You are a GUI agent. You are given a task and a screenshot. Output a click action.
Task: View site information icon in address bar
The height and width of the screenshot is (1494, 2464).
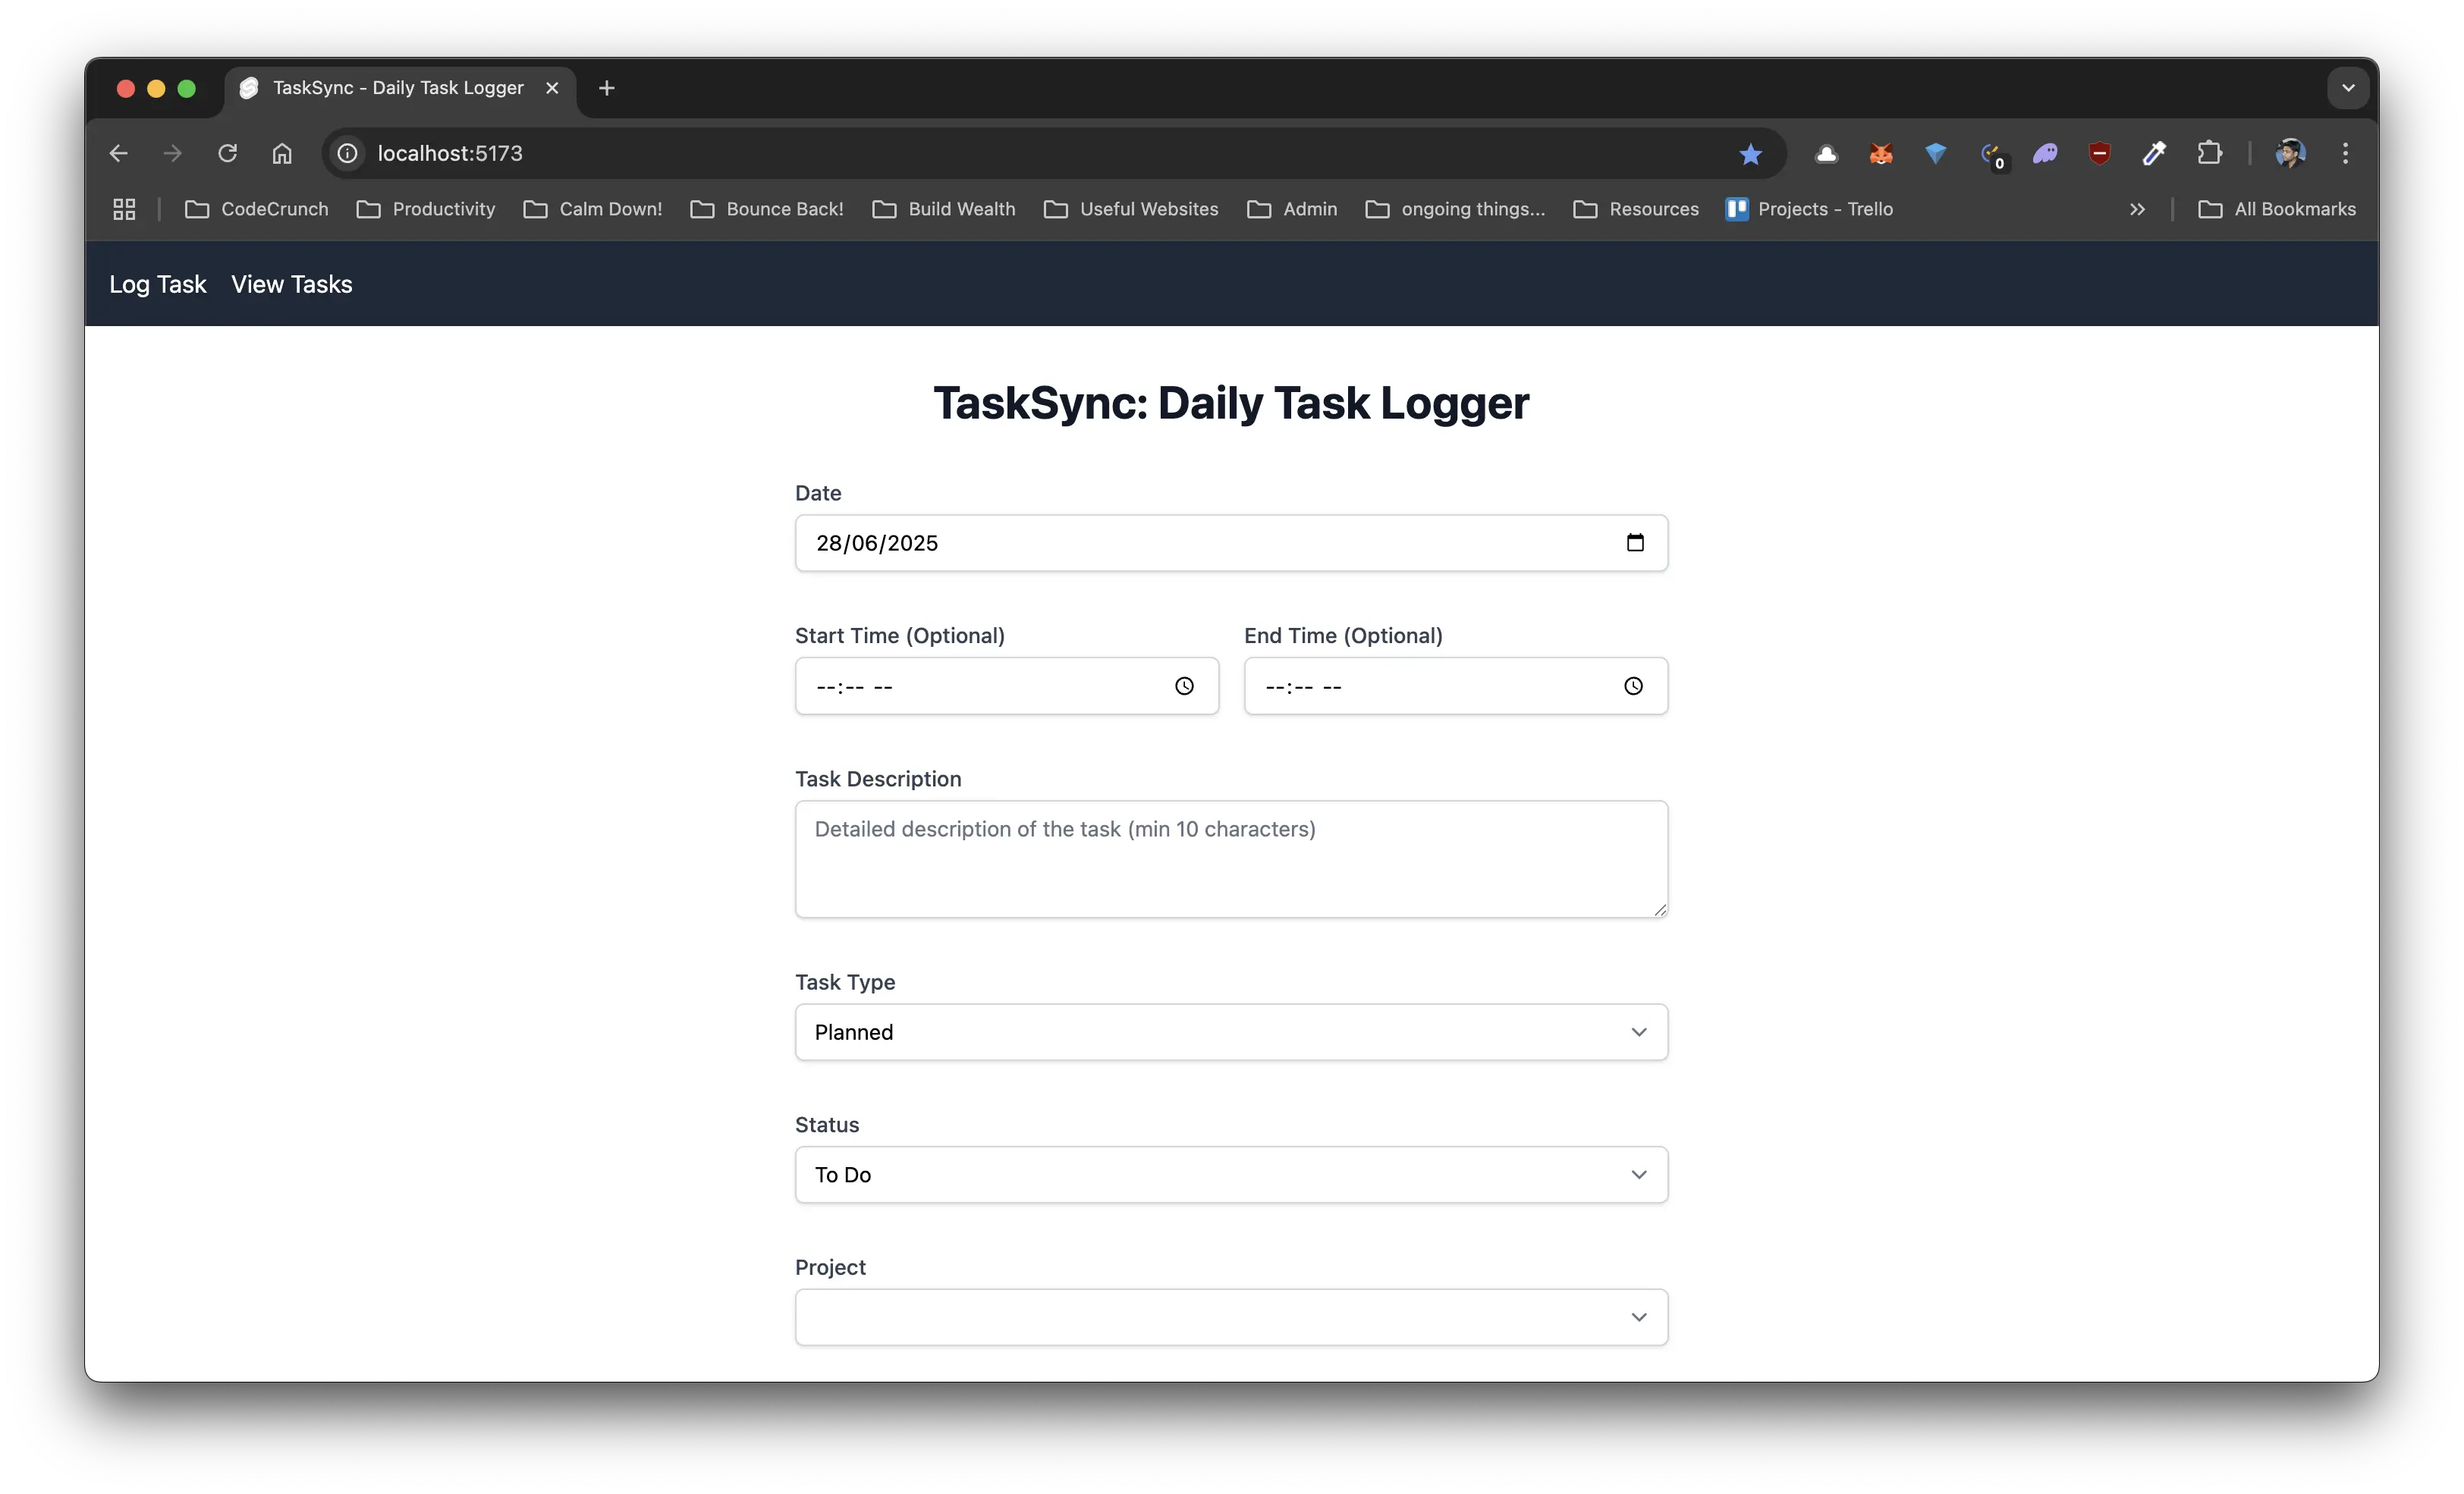click(347, 153)
